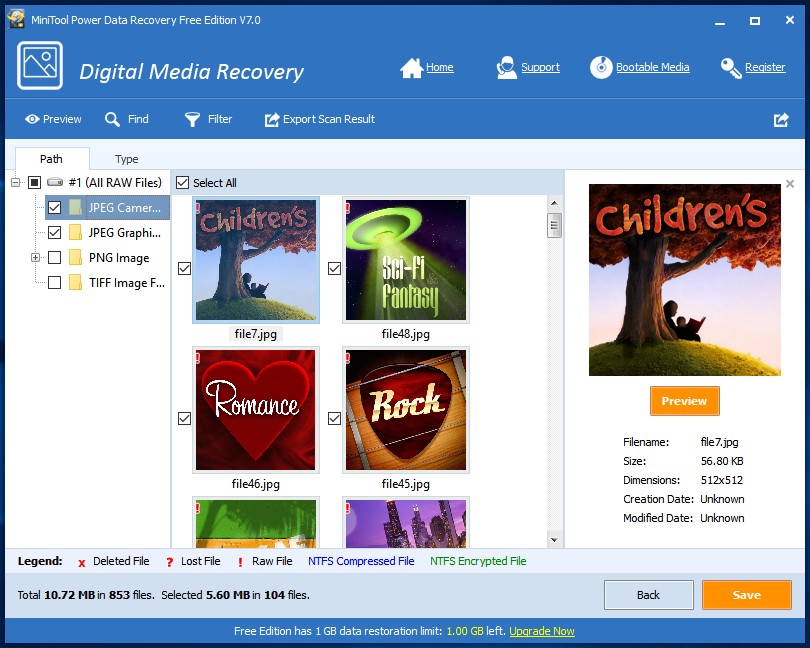
Task: Uncheck the file46.jpg checkbox
Action: (x=184, y=419)
